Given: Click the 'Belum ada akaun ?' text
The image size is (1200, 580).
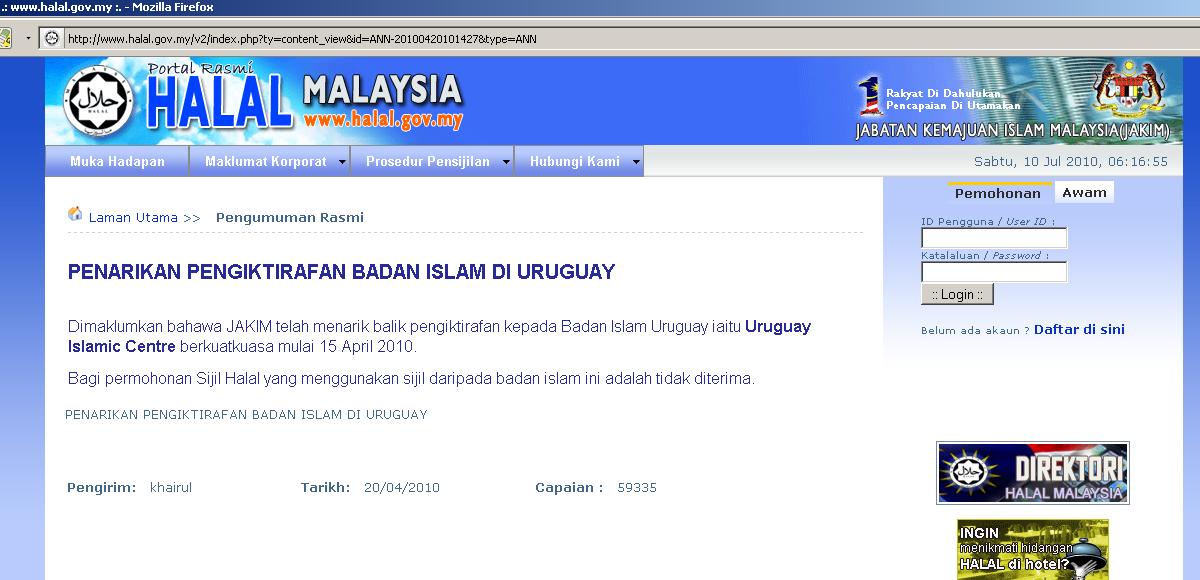Looking at the screenshot, I should point(975,331).
